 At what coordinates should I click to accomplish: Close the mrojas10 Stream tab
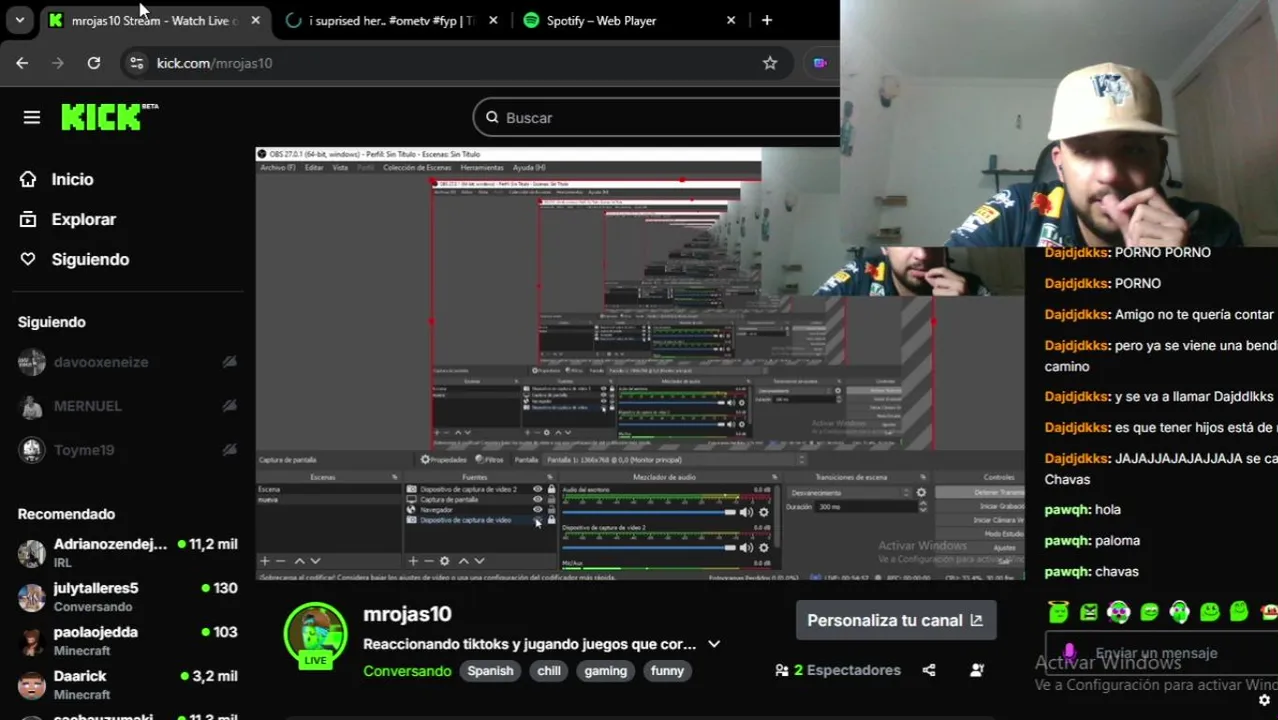[255, 20]
